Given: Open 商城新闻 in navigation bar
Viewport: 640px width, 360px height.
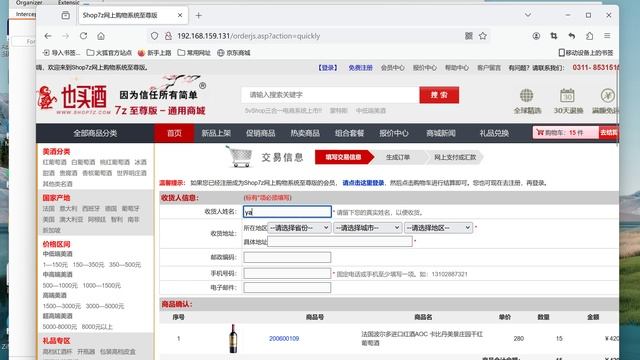Looking at the screenshot, I should point(441,133).
